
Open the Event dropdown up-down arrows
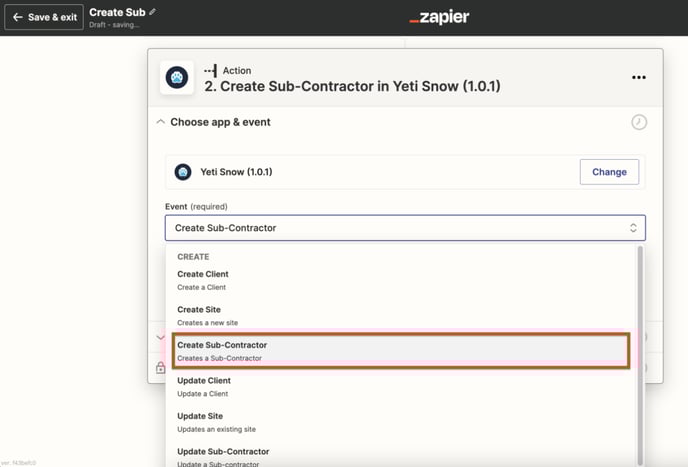pyautogui.click(x=633, y=228)
